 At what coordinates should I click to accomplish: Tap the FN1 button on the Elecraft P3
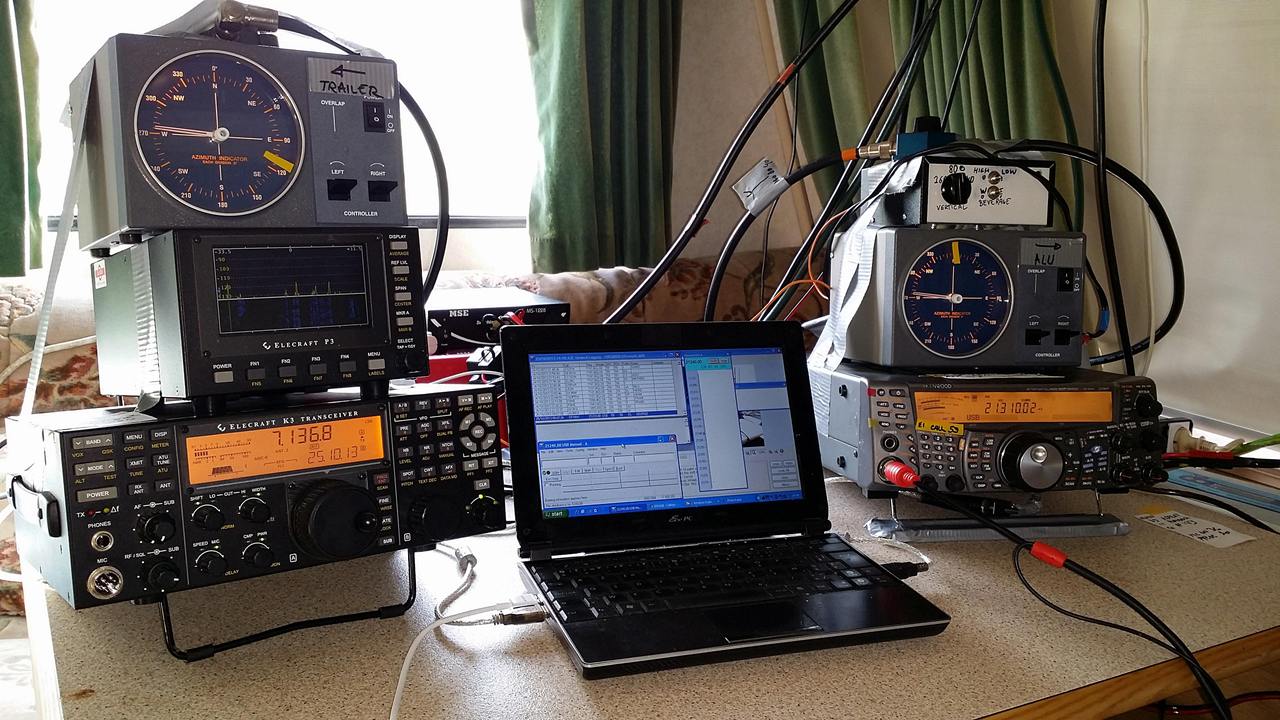coord(255,374)
